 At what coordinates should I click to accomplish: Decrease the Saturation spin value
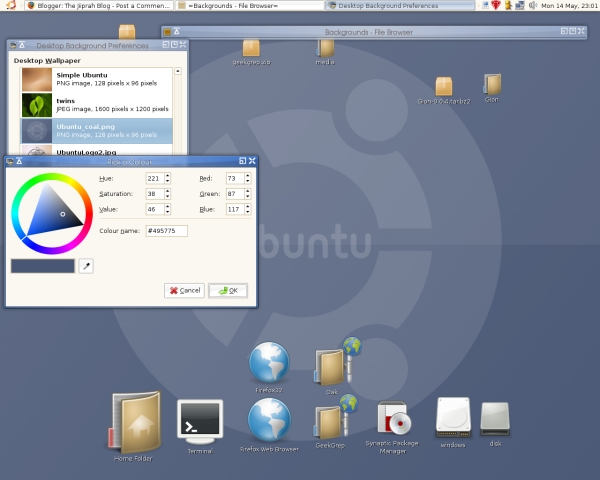click(x=168, y=196)
